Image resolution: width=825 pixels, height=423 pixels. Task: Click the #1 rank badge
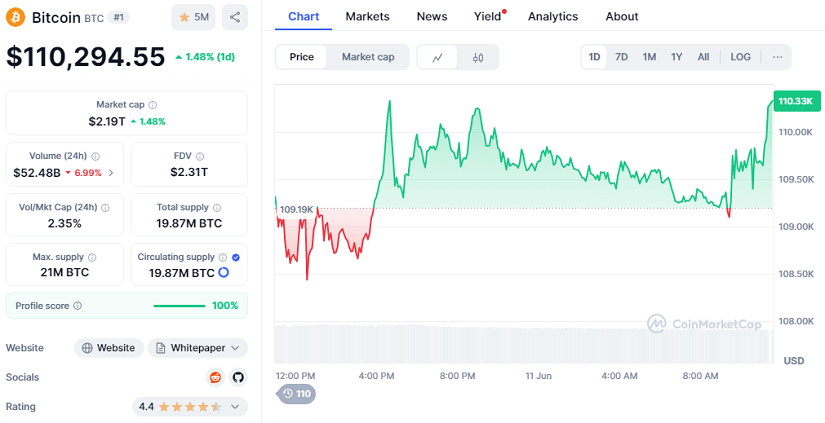coord(118,17)
